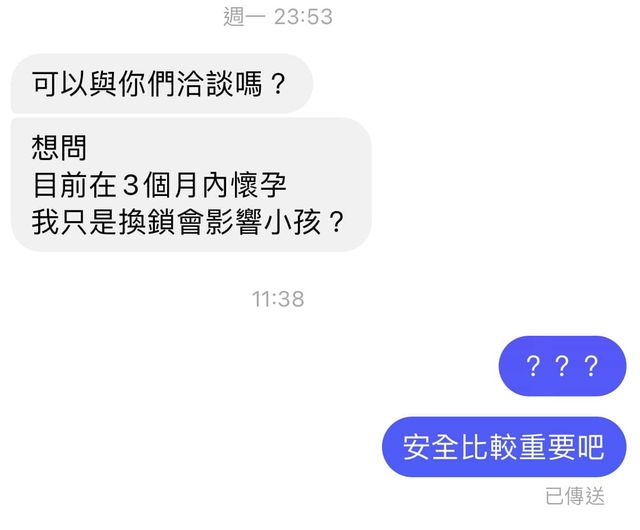
Task: Tap the 想問 line in the received message
Action: click(x=59, y=148)
